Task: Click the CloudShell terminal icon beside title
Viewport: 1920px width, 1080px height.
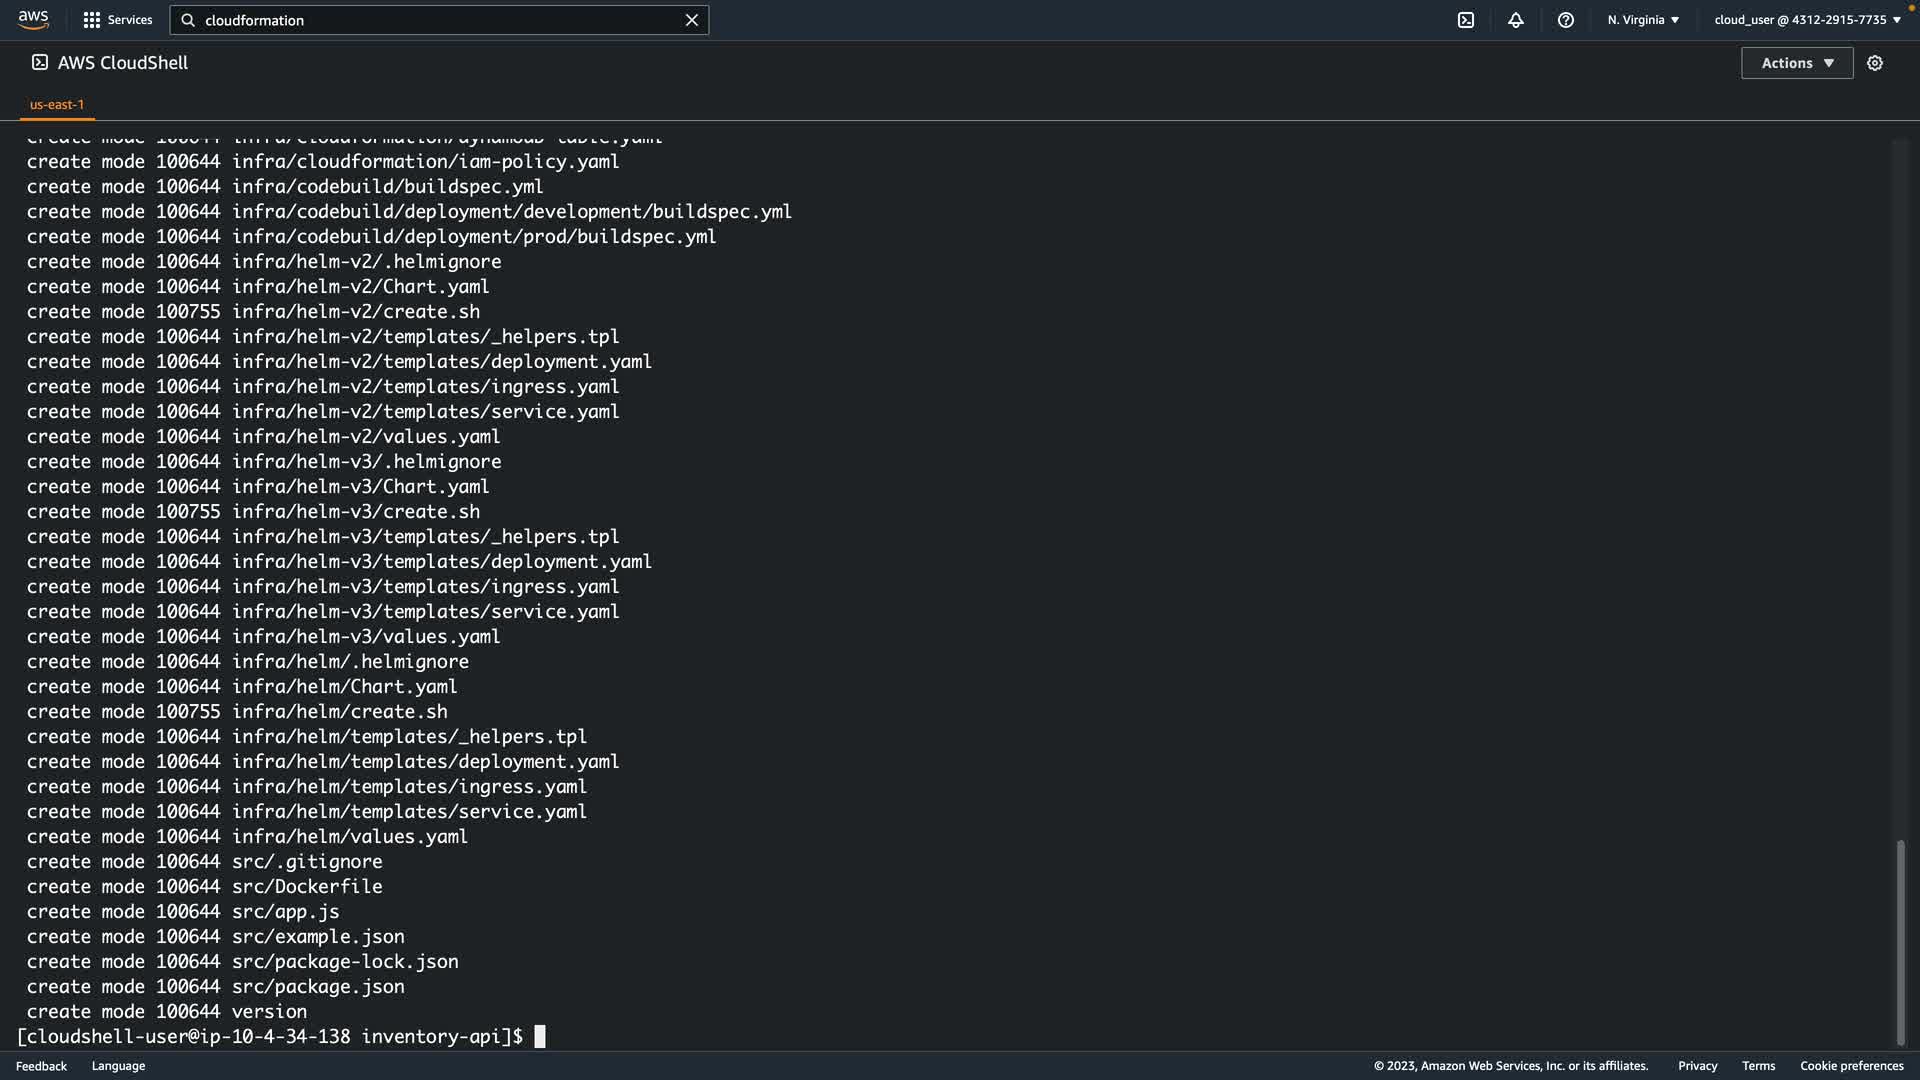Action: click(x=40, y=62)
